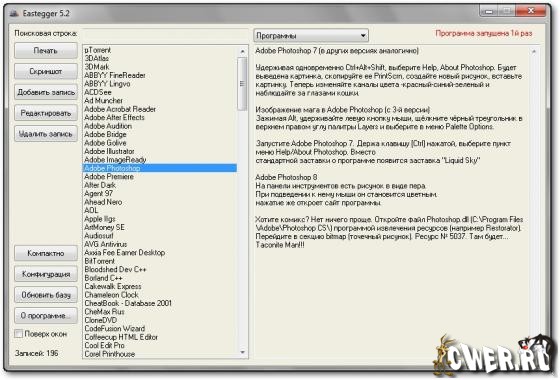Click the Удалить запись button
Image resolution: width=560 pixels, height=380 pixels.
pyautogui.click(x=46, y=134)
